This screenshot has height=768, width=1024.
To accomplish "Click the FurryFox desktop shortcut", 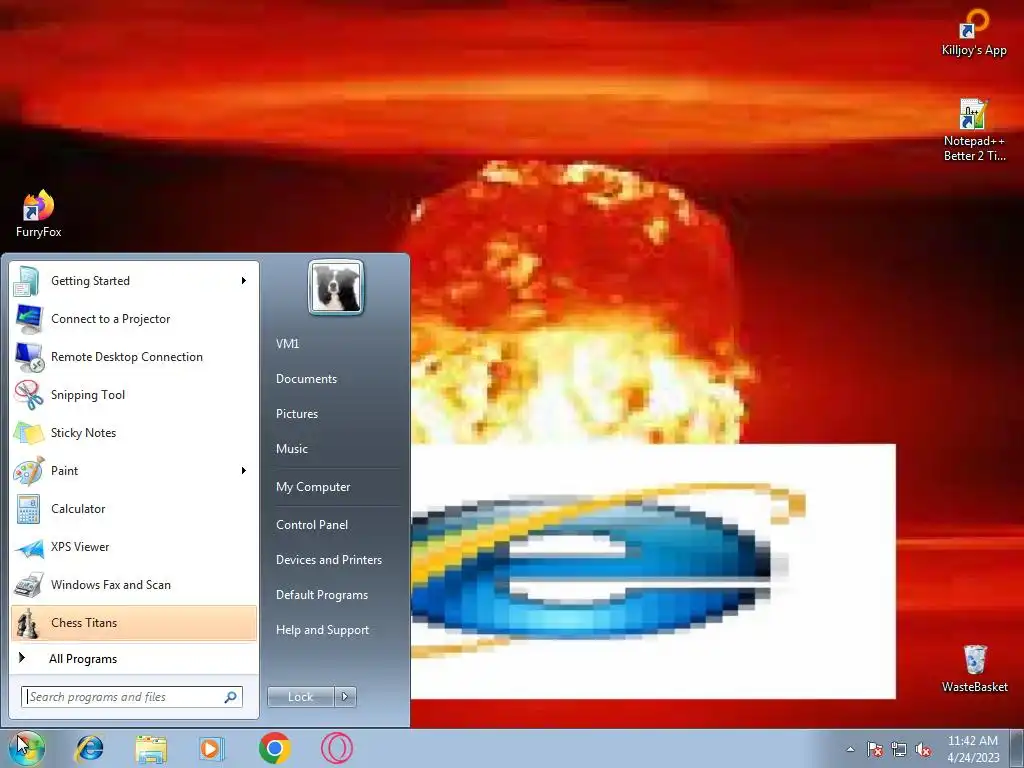I will tap(39, 214).
